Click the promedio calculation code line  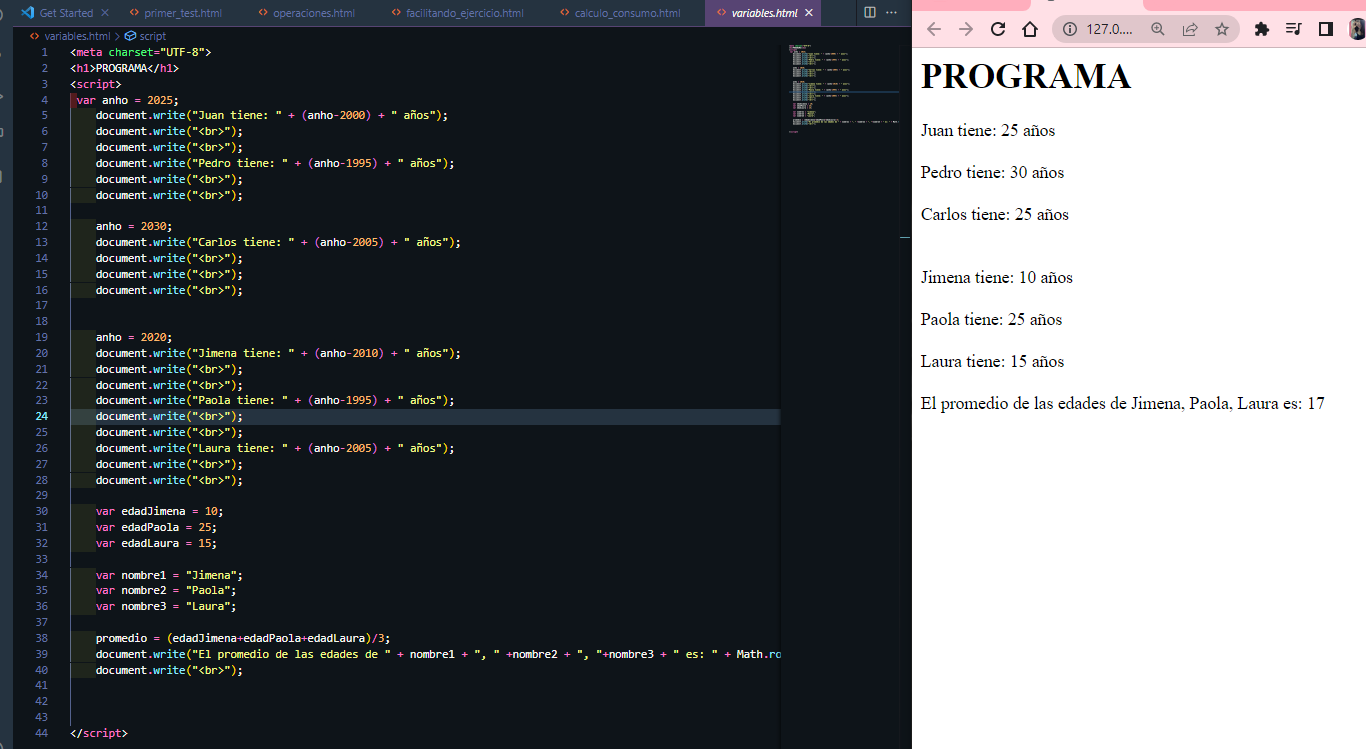pyautogui.click(x=243, y=638)
